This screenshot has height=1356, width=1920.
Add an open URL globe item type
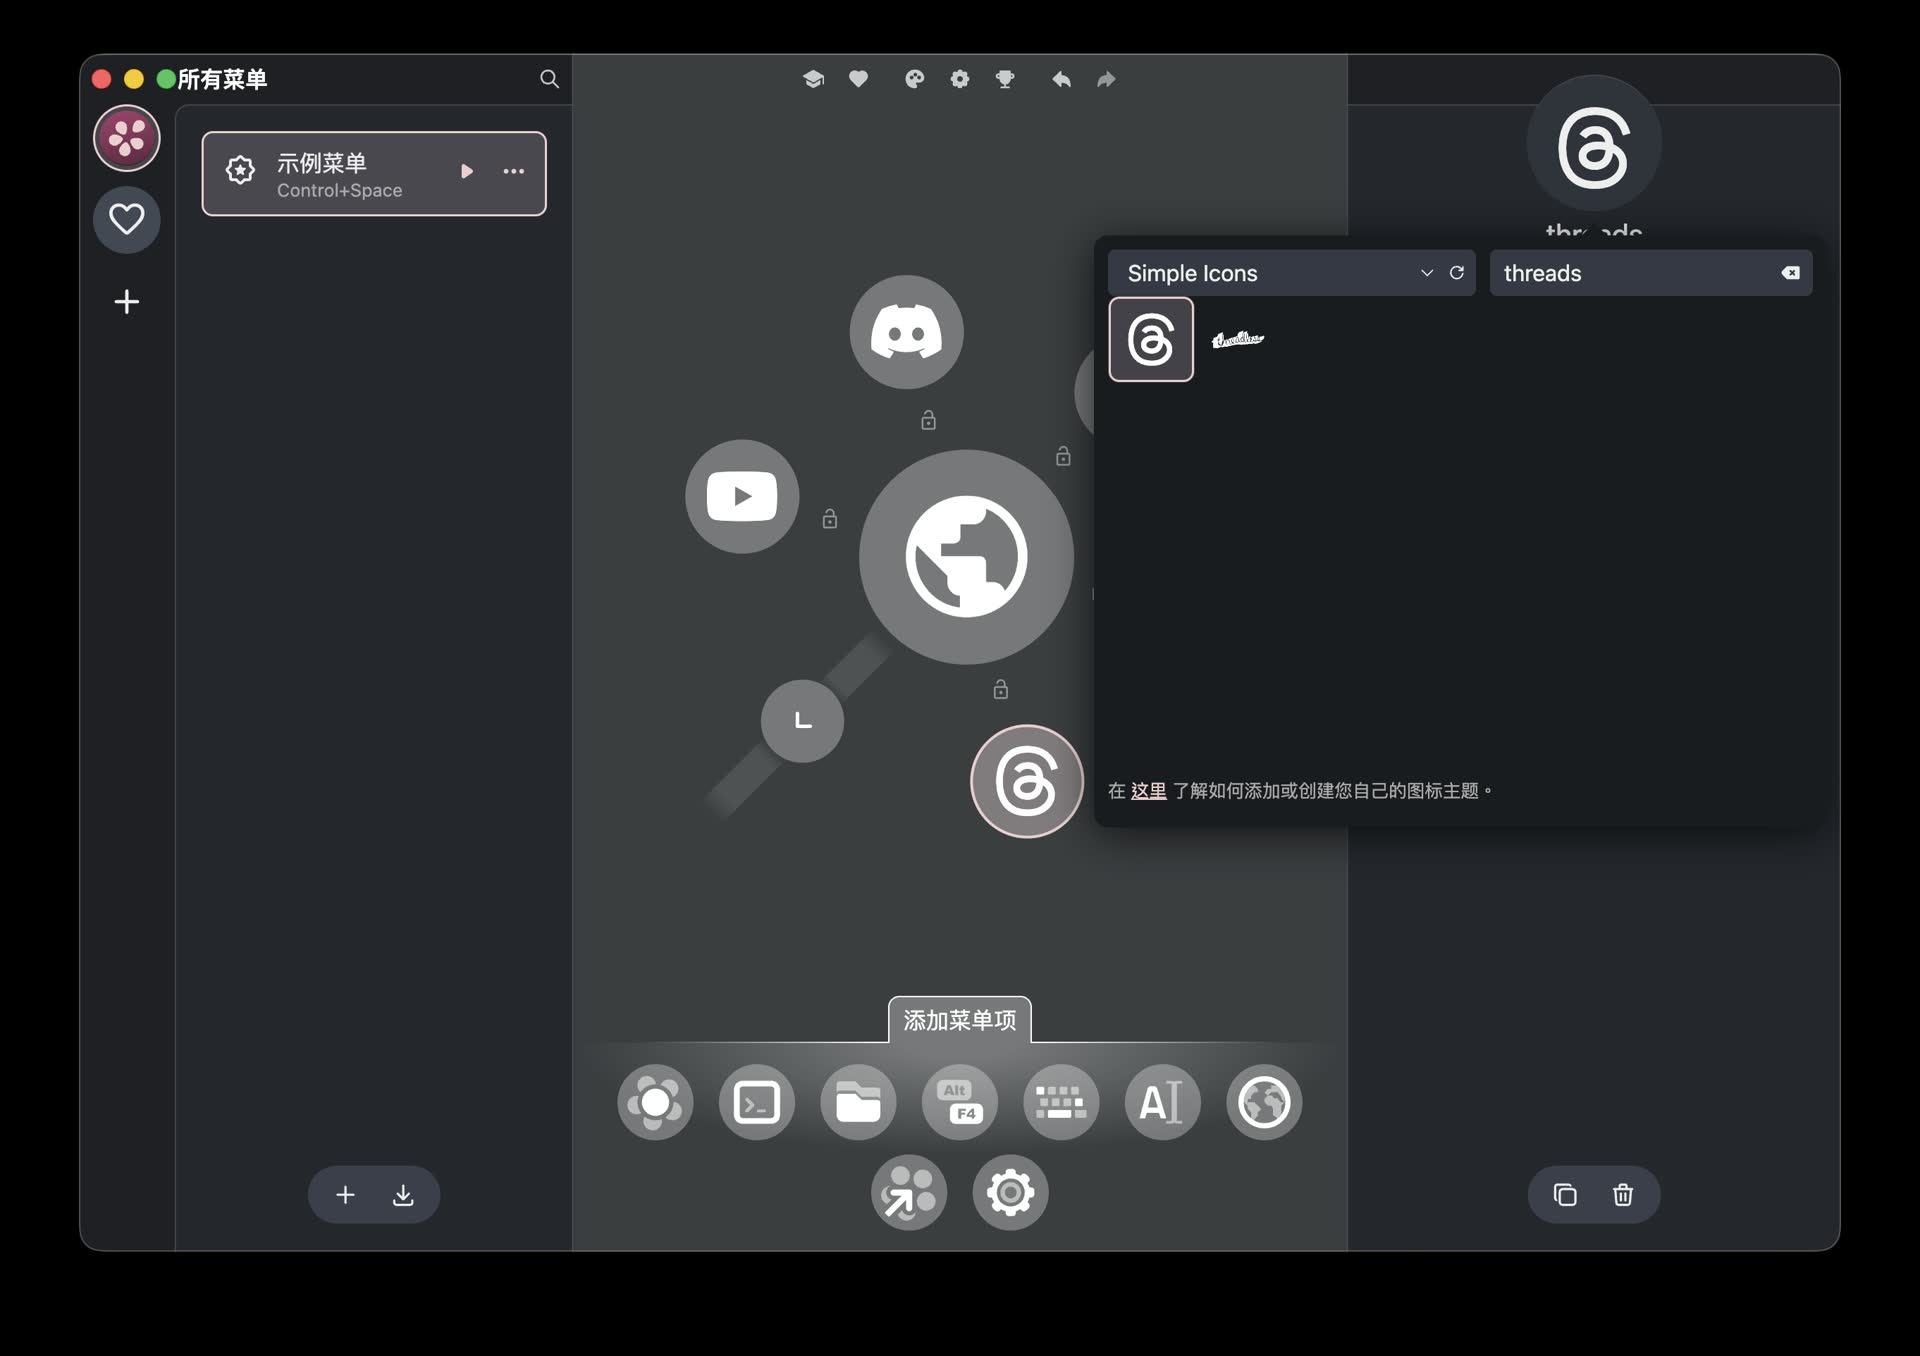(1264, 1102)
